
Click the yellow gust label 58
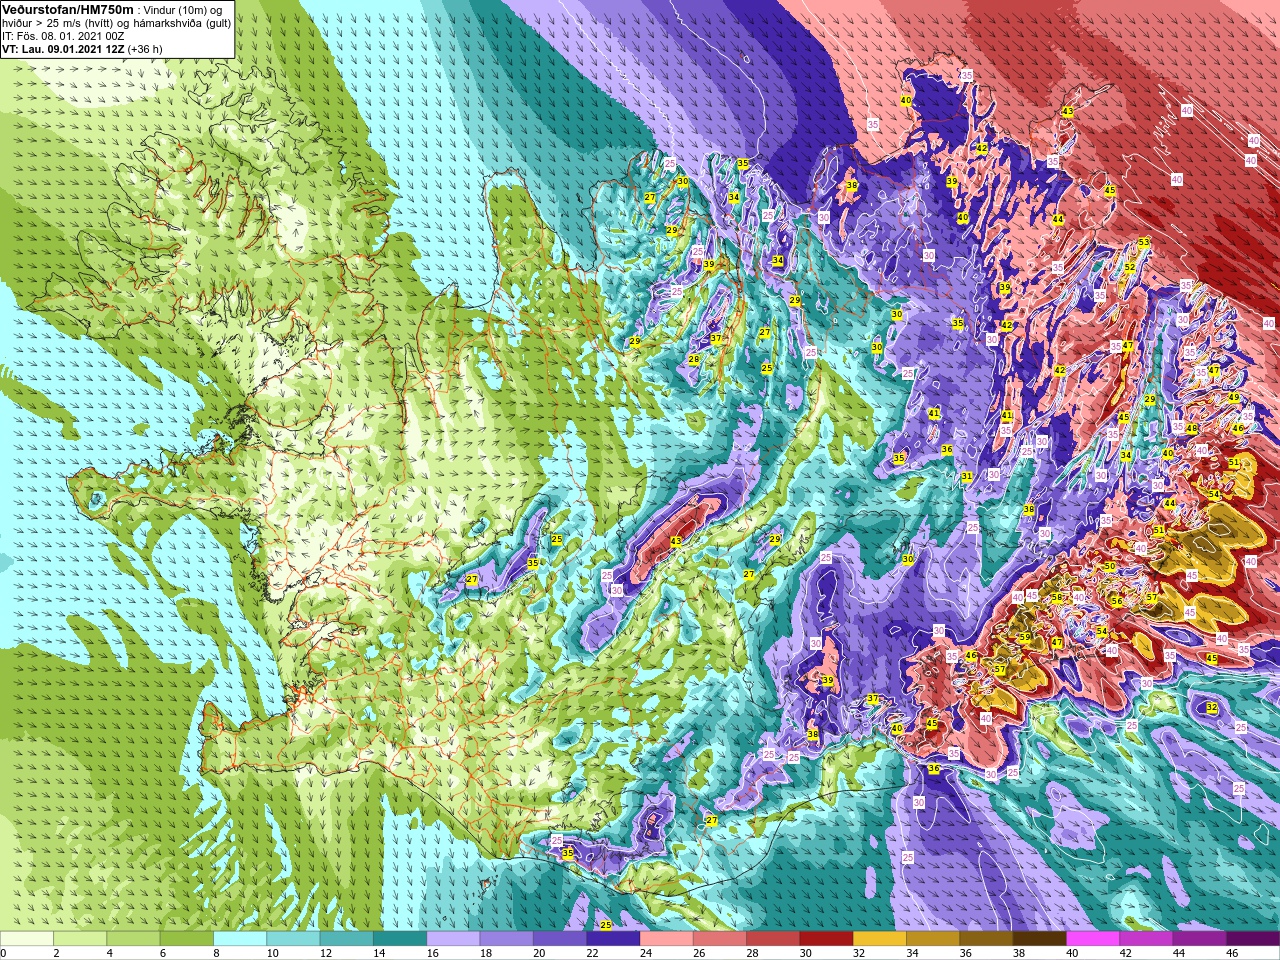click(x=1057, y=597)
